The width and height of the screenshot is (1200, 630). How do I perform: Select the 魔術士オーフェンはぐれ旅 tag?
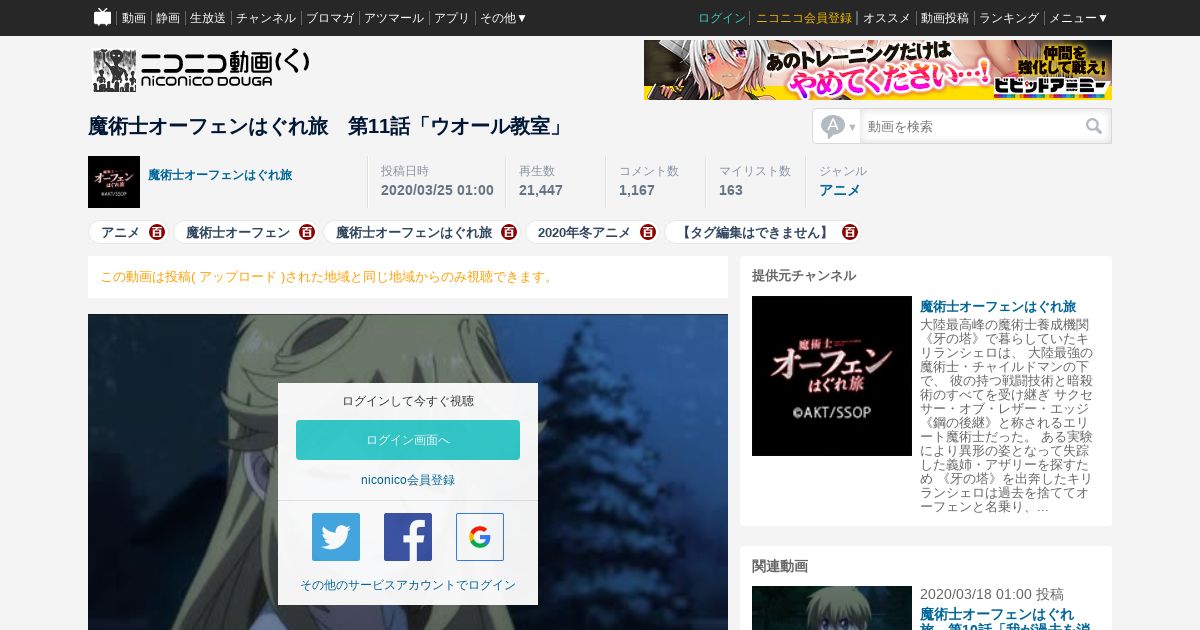point(414,232)
